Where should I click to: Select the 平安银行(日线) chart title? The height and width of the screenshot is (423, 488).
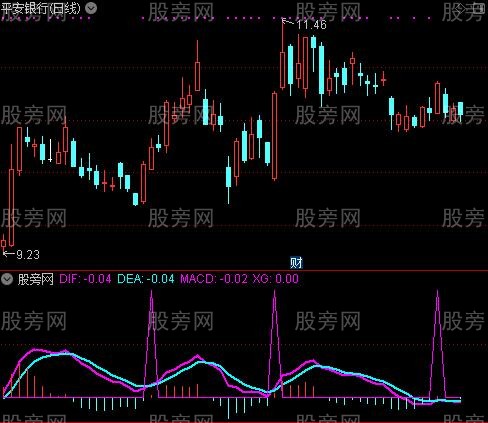pyautogui.click(x=41, y=8)
